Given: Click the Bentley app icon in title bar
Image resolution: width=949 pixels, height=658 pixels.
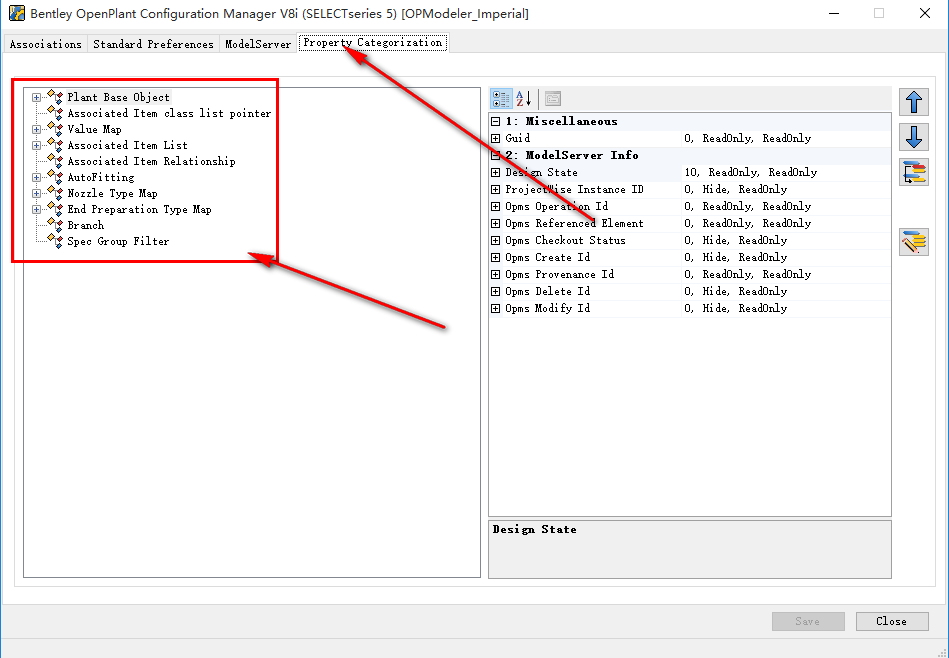Looking at the screenshot, I should (x=17, y=13).
